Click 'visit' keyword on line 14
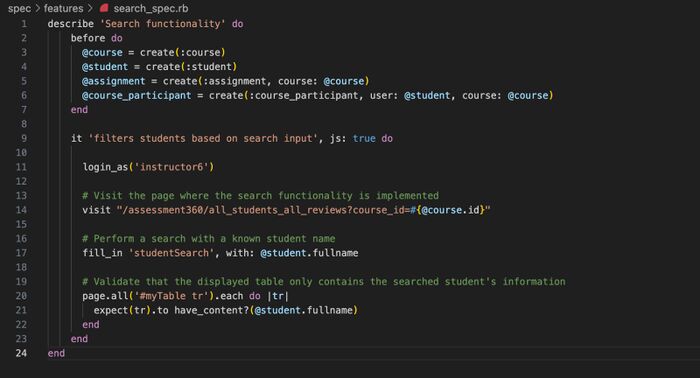Screen dimensions: 700x378 (96, 210)
